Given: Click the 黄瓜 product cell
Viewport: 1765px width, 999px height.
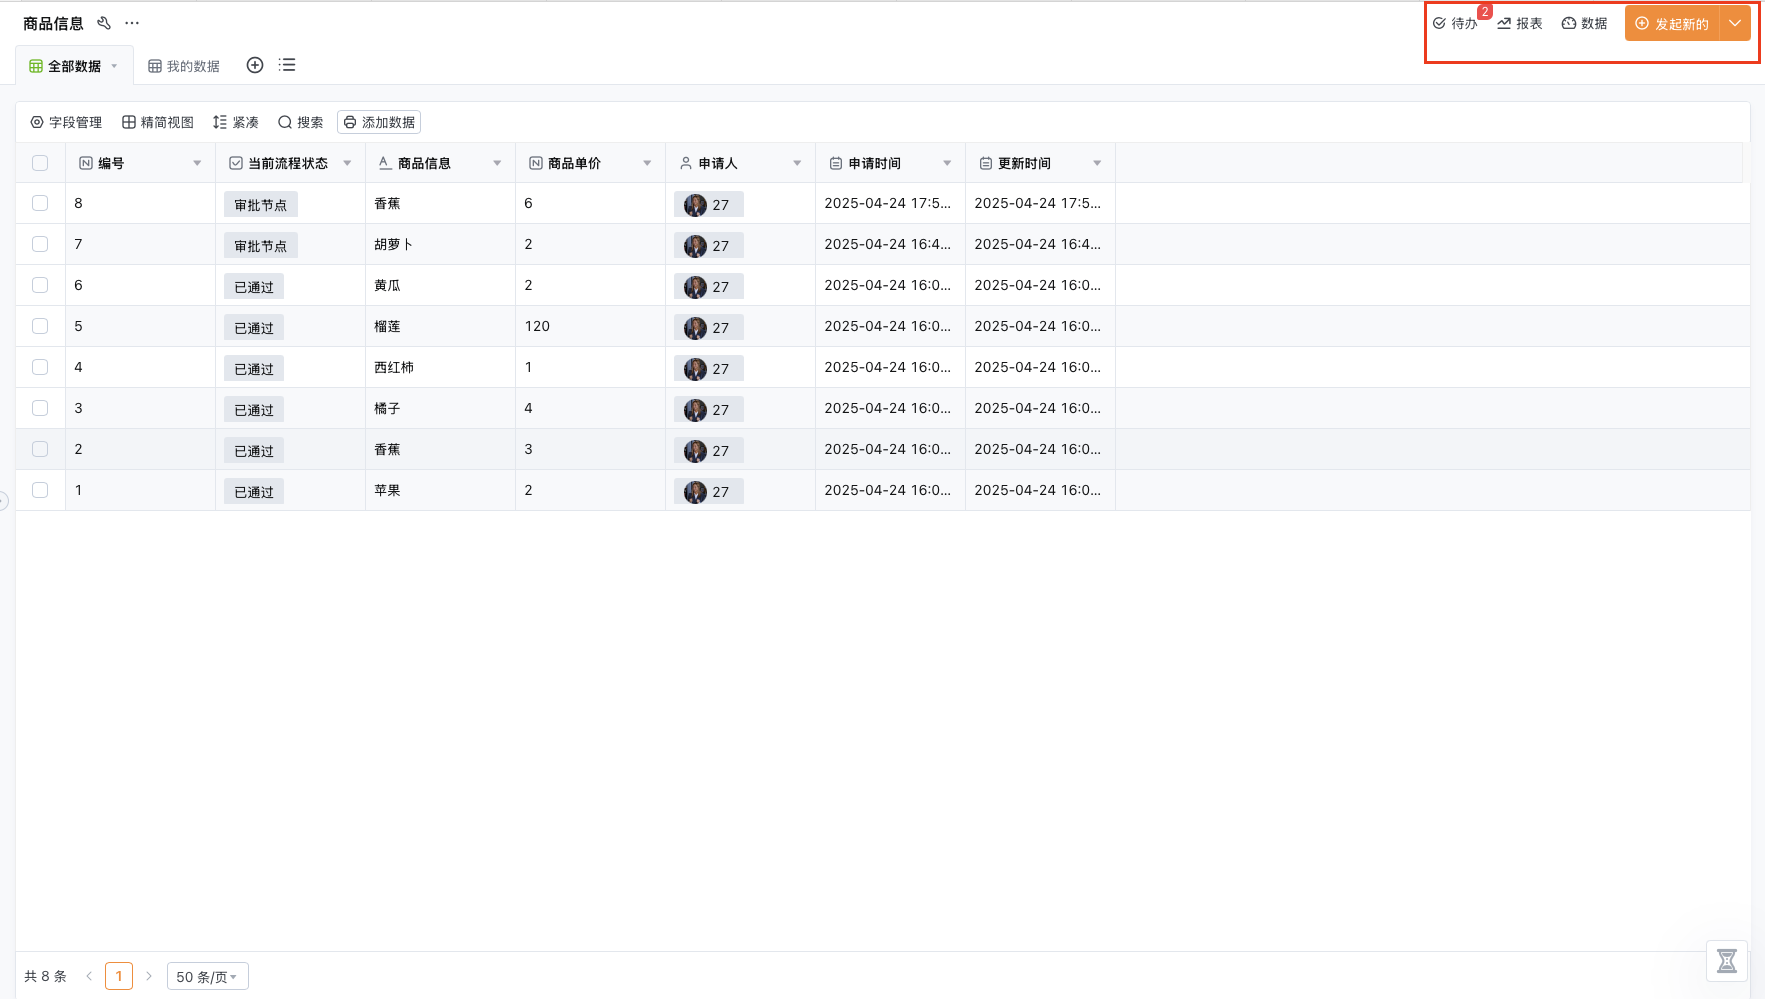Looking at the screenshot, I should pyautogui.click(x=440, y=285).
